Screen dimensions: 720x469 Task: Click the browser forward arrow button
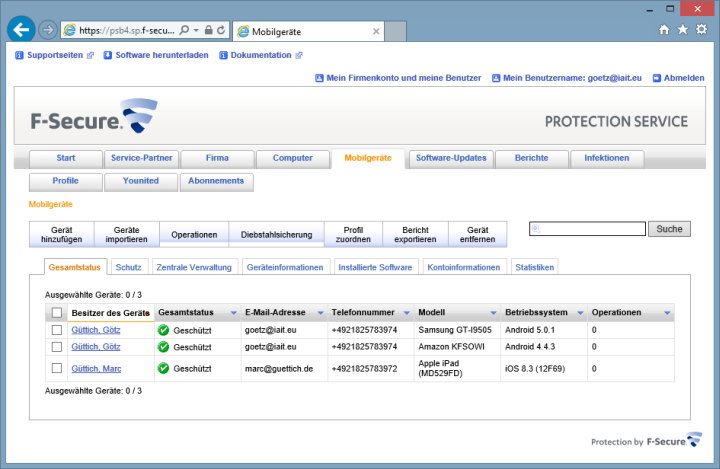pos(47,30)
